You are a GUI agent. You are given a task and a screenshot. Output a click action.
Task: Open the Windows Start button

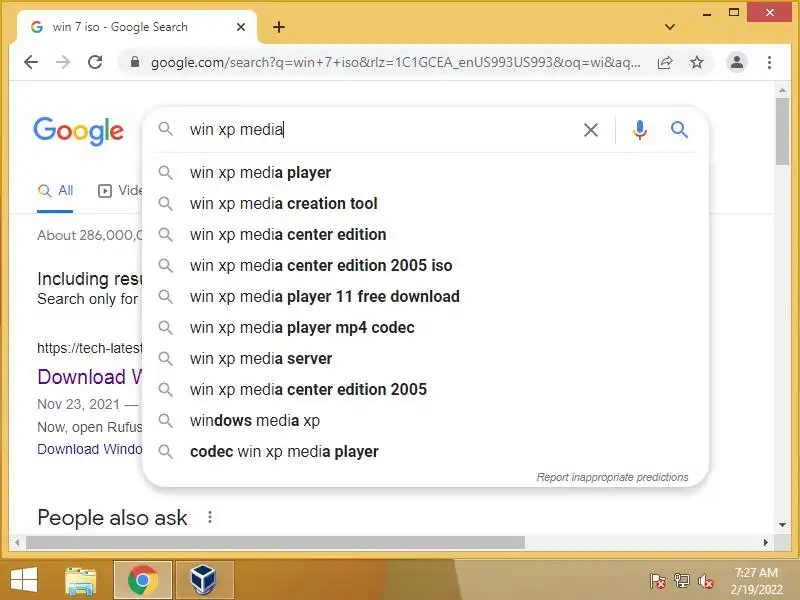pos(24,581)
